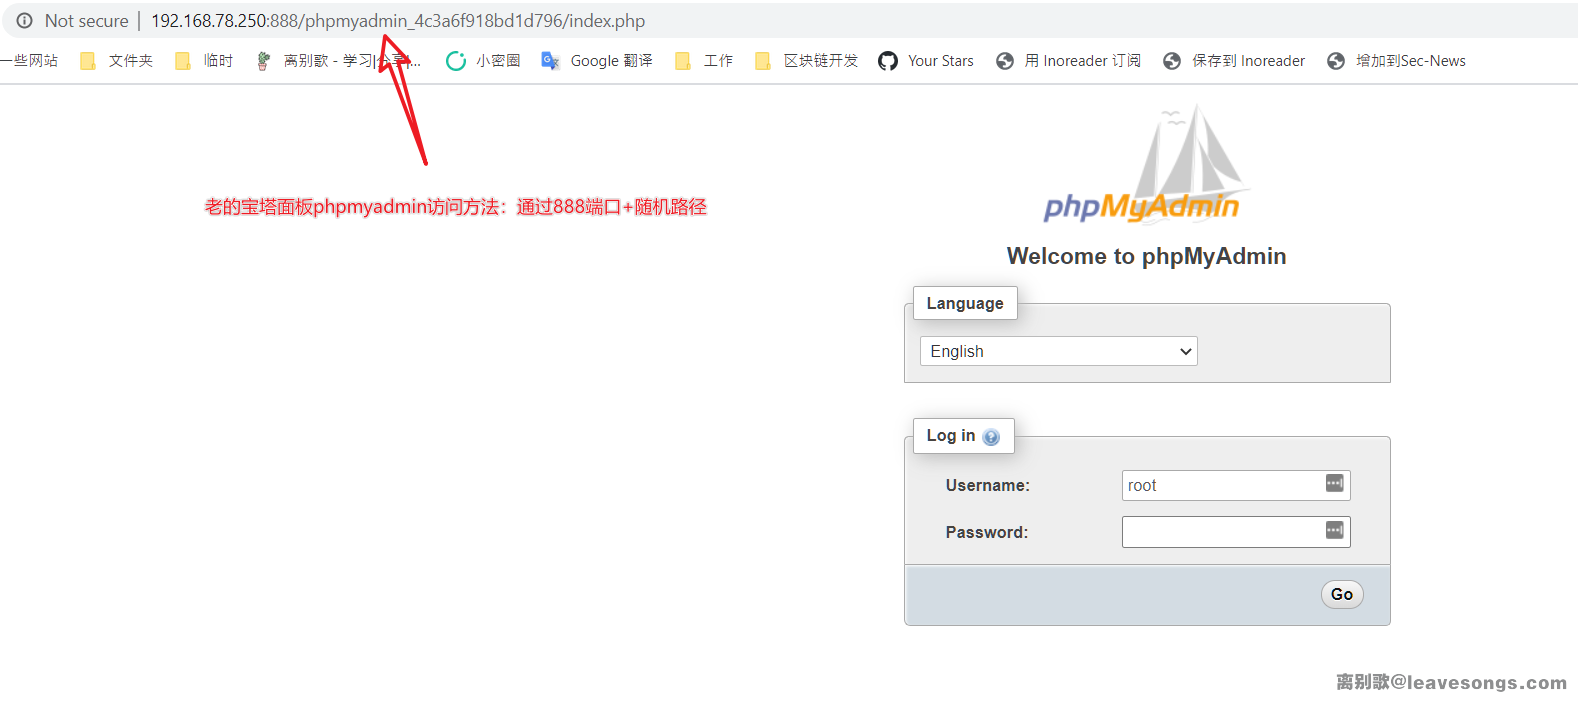Viewport: 1578px width, 703px height.
Task: Open the 工作 bookmark folder
Action: coord(704,61)
